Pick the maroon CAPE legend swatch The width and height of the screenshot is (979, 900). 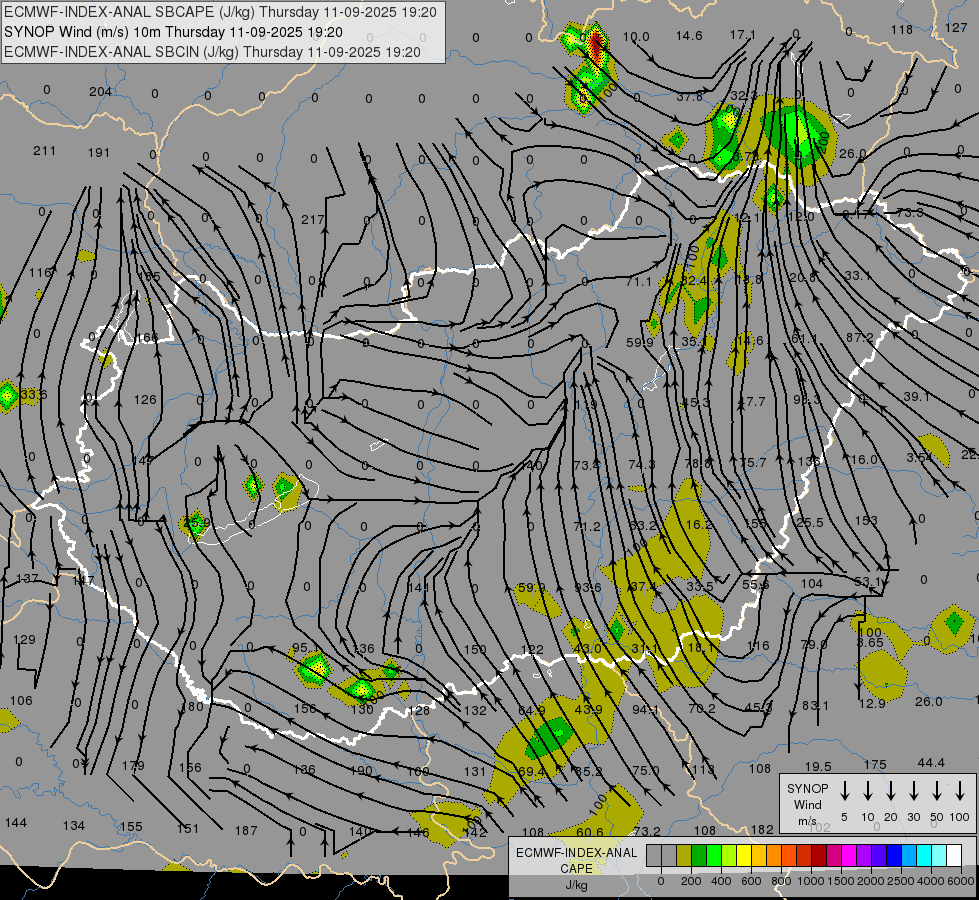click(819, 856)
